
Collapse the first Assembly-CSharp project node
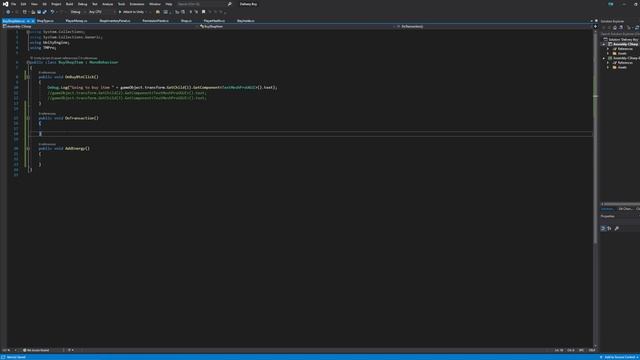coord(604,44)
